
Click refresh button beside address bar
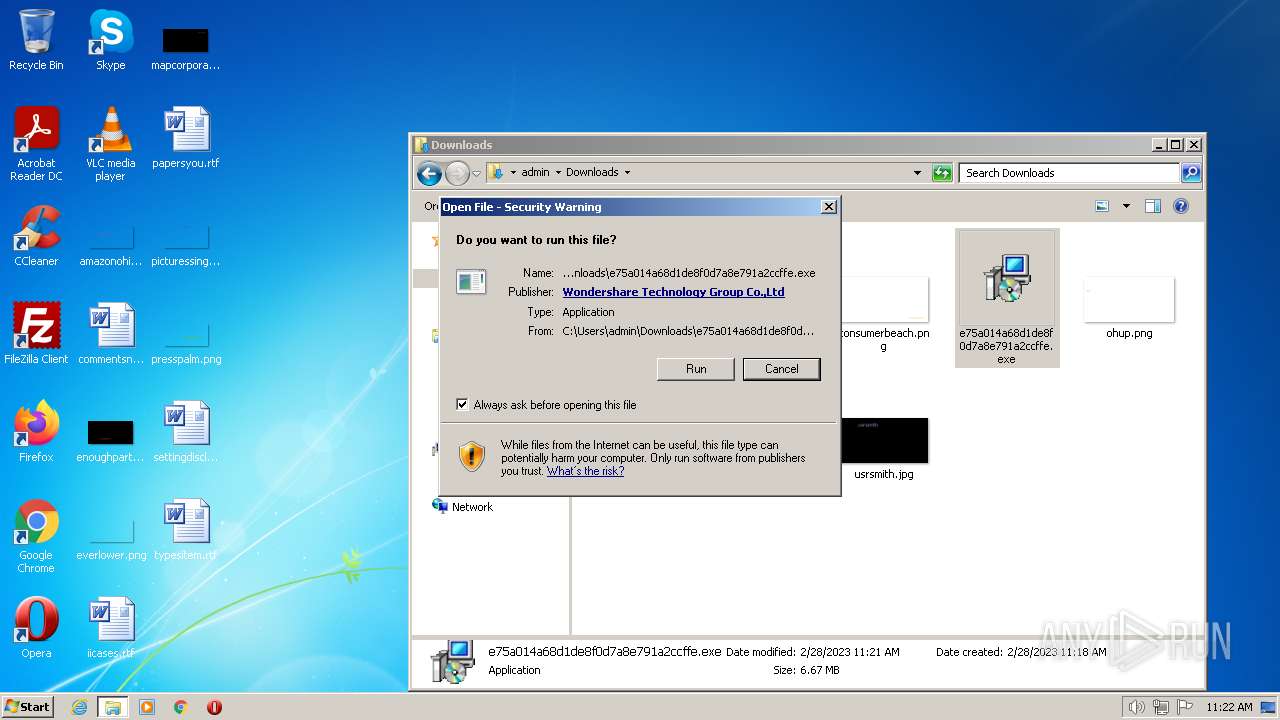942,173
